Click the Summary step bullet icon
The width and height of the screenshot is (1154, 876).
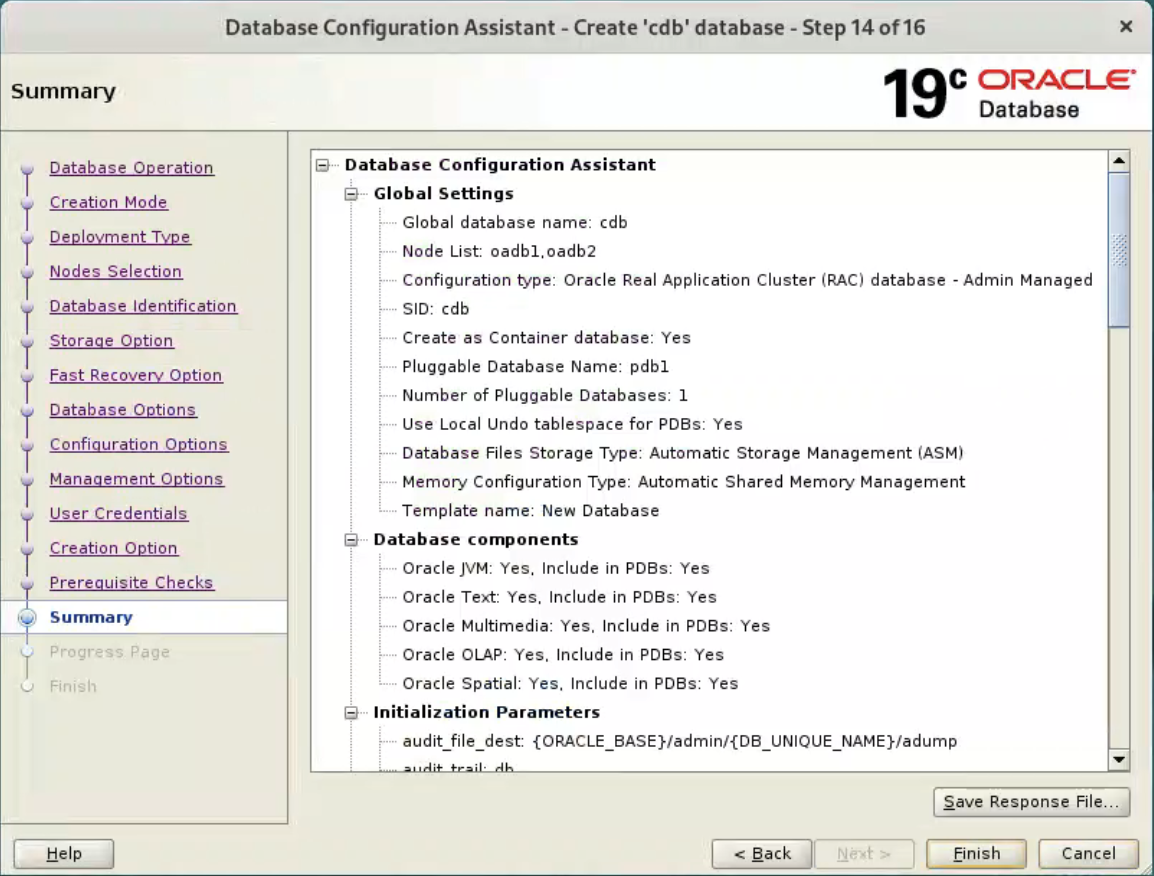click(27, 618)
